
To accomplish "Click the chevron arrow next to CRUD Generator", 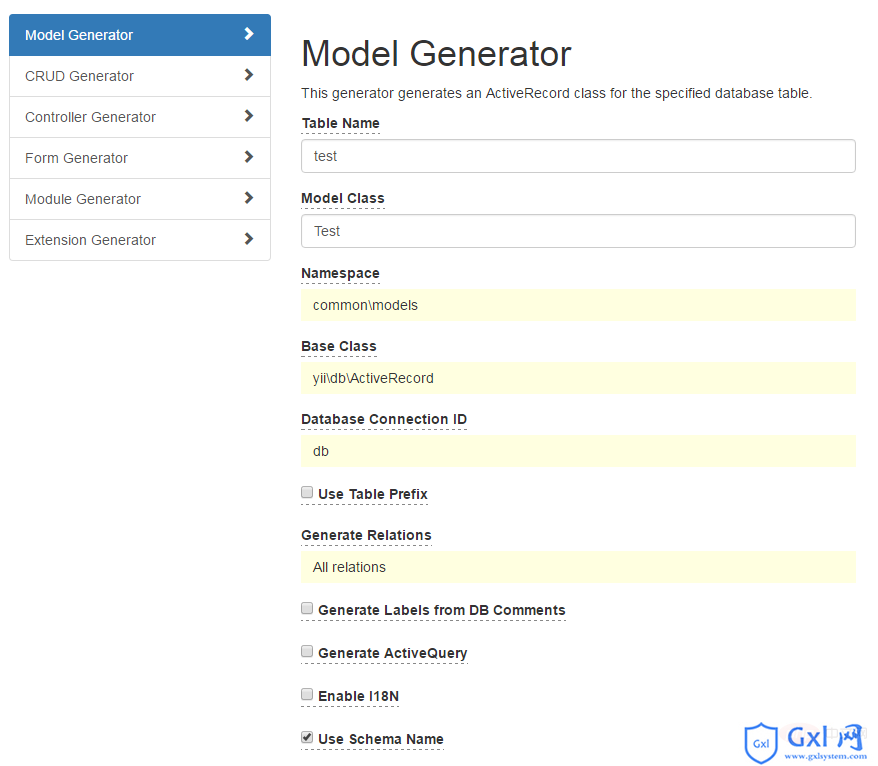I will pos(249,75).
